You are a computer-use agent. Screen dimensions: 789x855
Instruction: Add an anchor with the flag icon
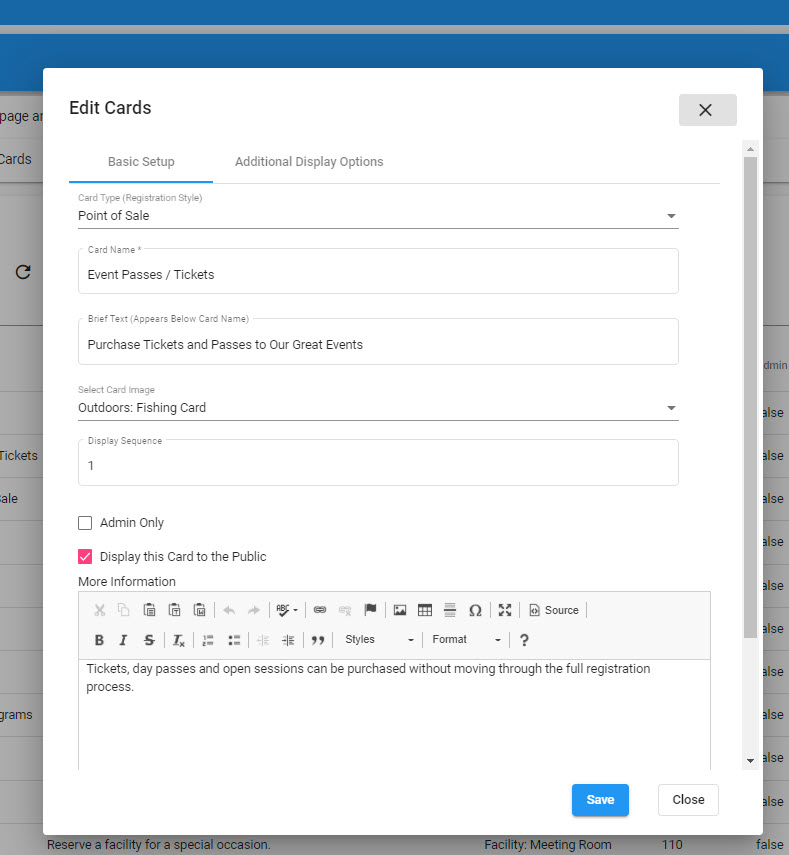[x=370, y=610]
